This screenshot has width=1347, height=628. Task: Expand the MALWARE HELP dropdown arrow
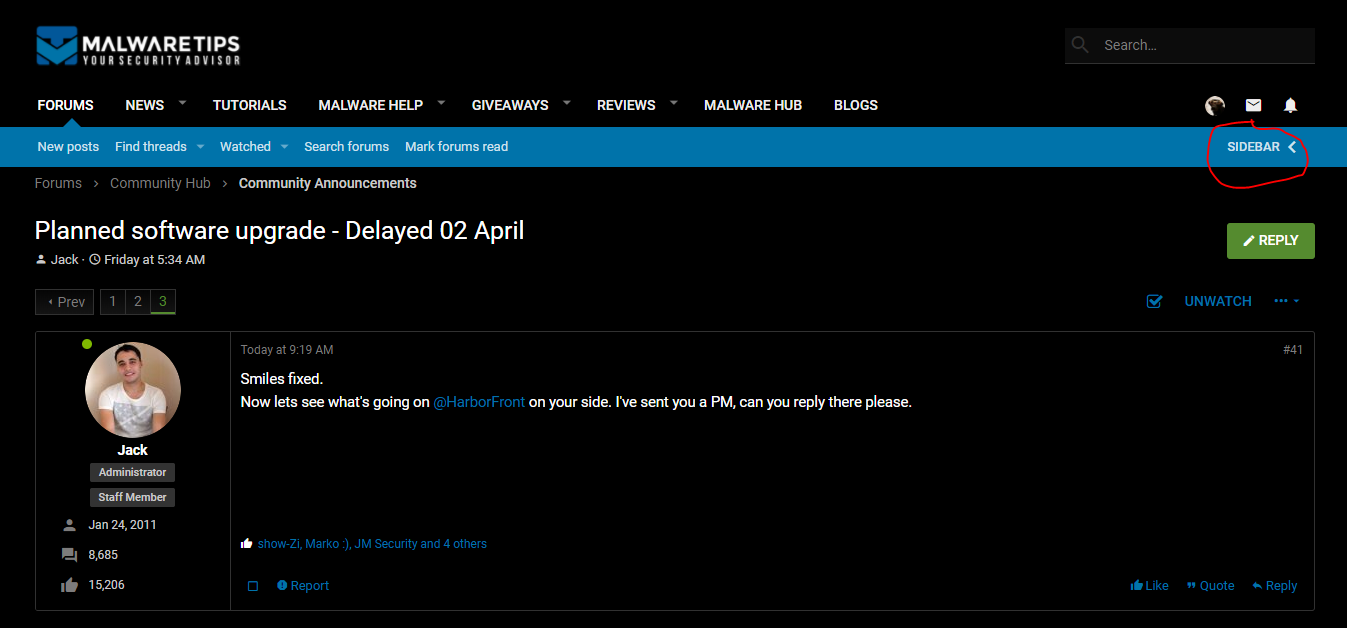click(x=441, y=103)
